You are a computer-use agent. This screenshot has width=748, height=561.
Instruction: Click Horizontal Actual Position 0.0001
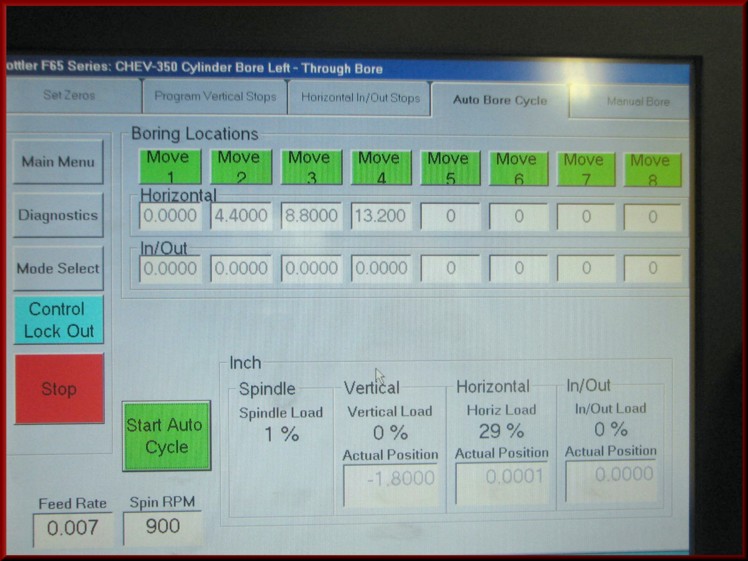pyautogui.click(x=502, y=482)
